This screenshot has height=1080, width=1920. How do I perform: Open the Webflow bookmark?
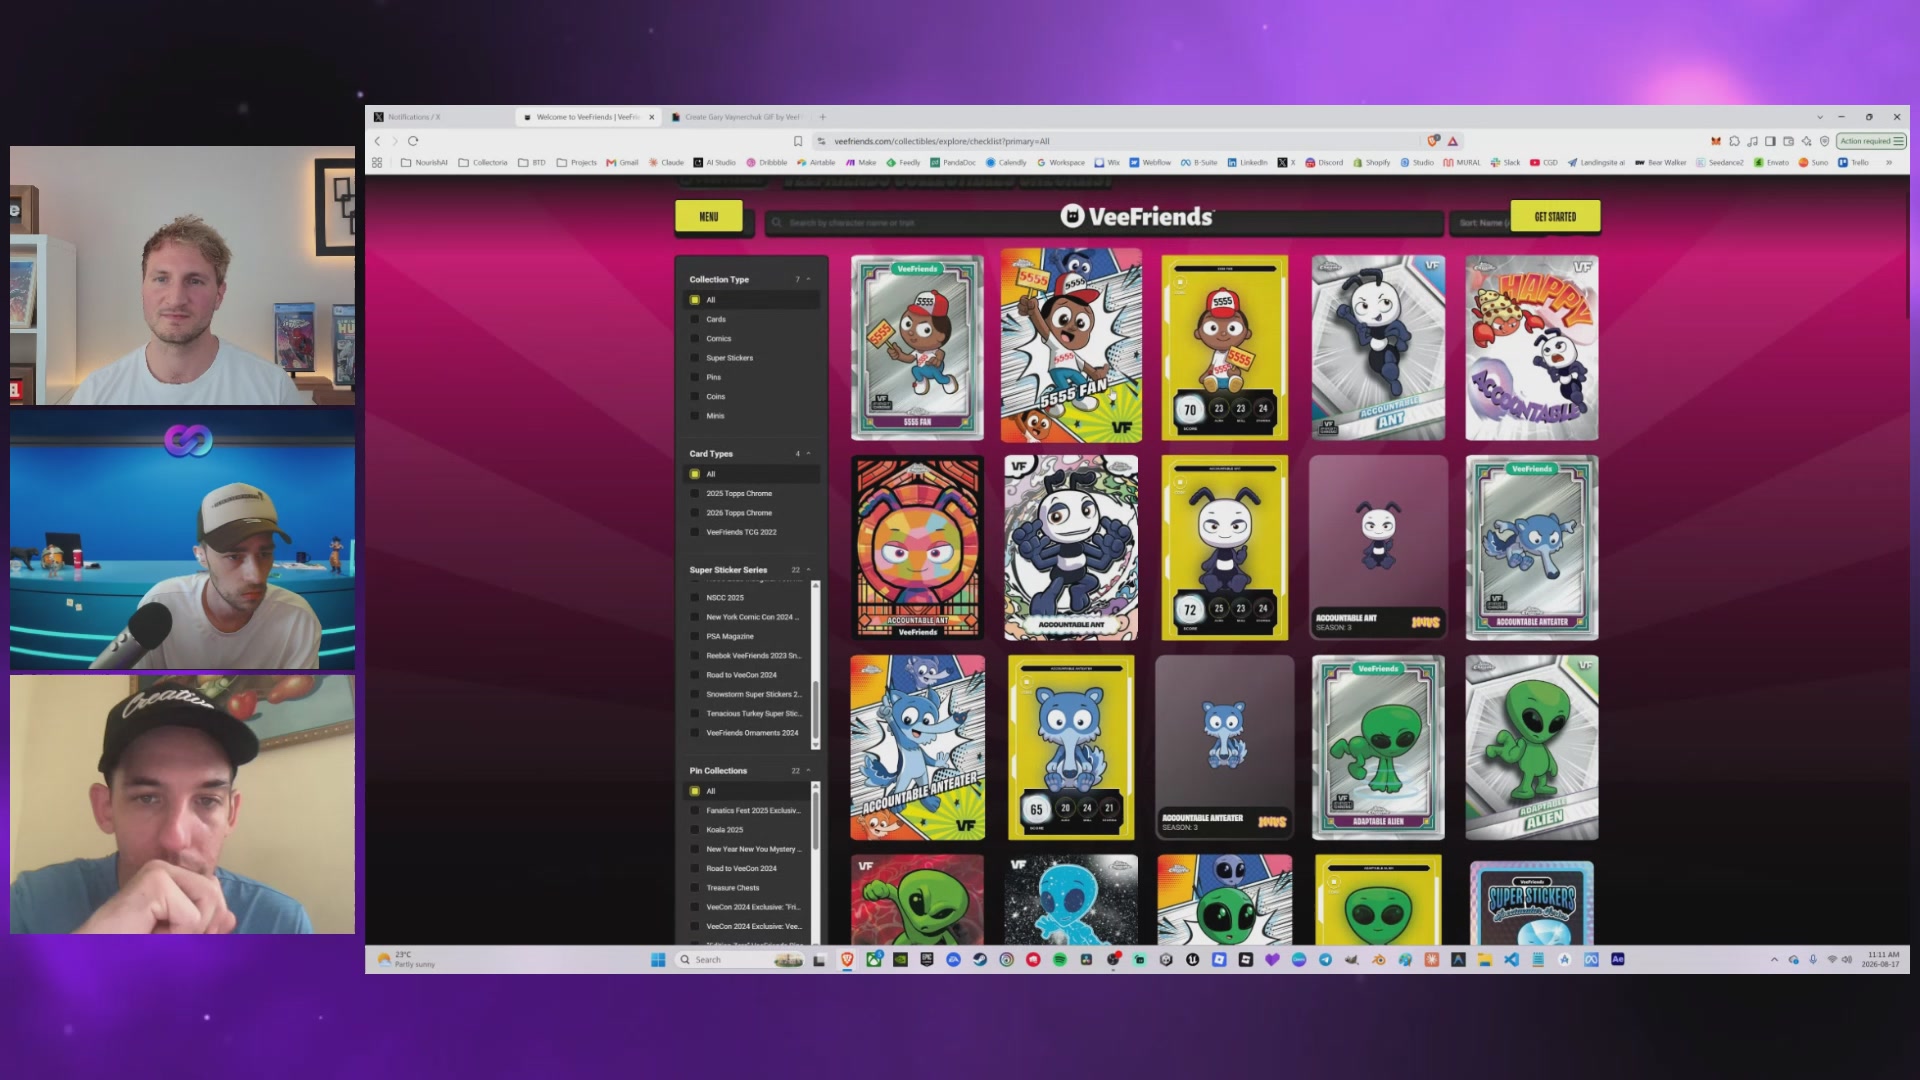(x=1150, y=162)
